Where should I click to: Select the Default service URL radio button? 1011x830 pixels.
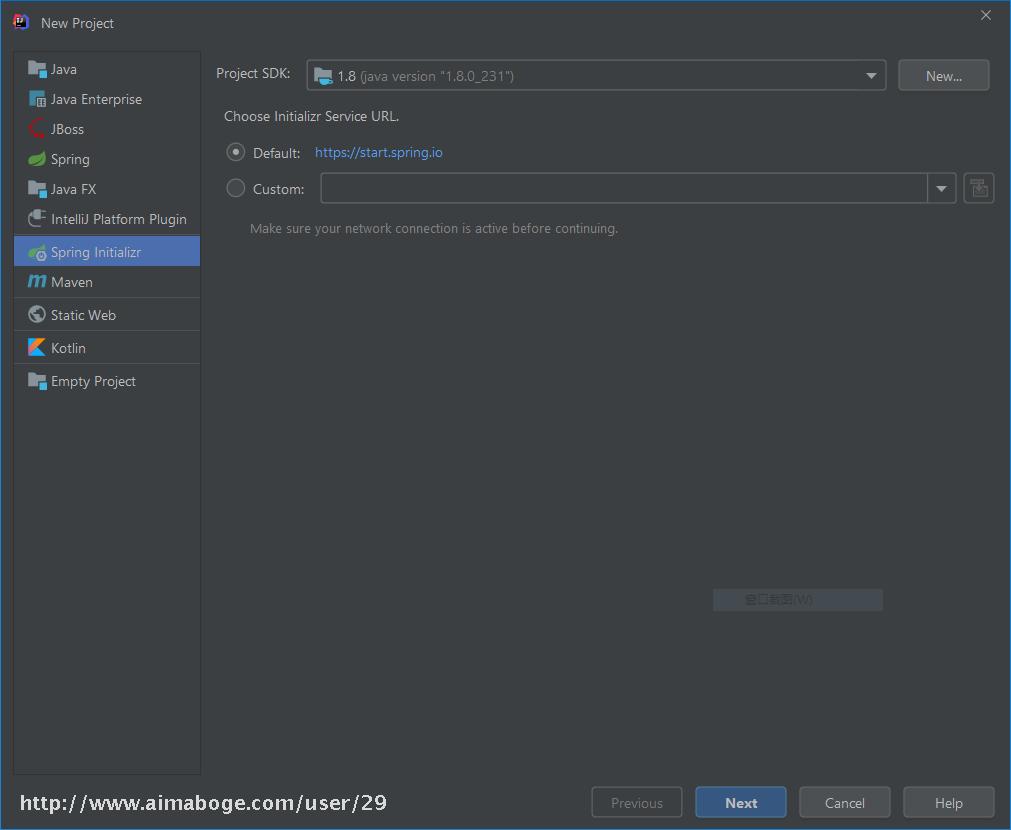(x=235, y=152)
